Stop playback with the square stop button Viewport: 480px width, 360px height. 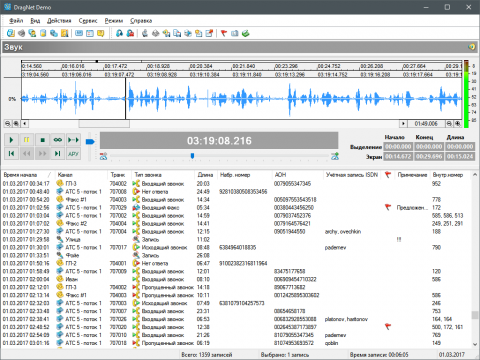tap(42, 140)
